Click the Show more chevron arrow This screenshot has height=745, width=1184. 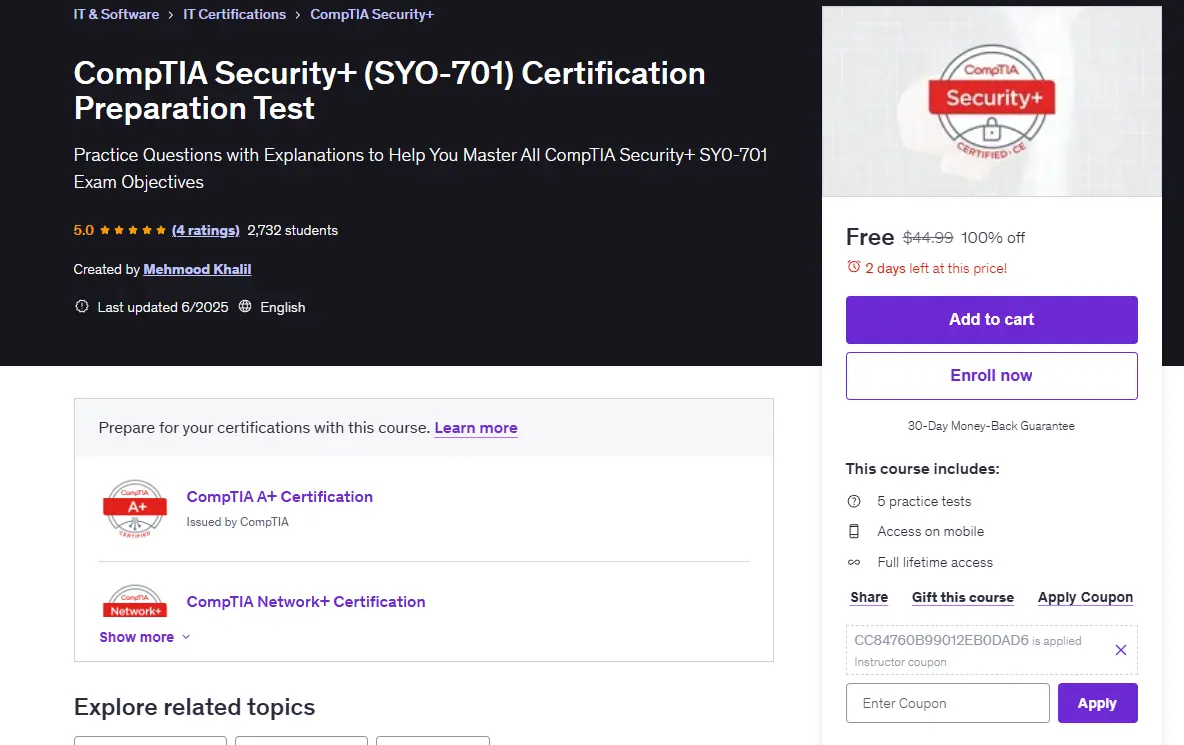pyautogui.click(x=186, y=637)
